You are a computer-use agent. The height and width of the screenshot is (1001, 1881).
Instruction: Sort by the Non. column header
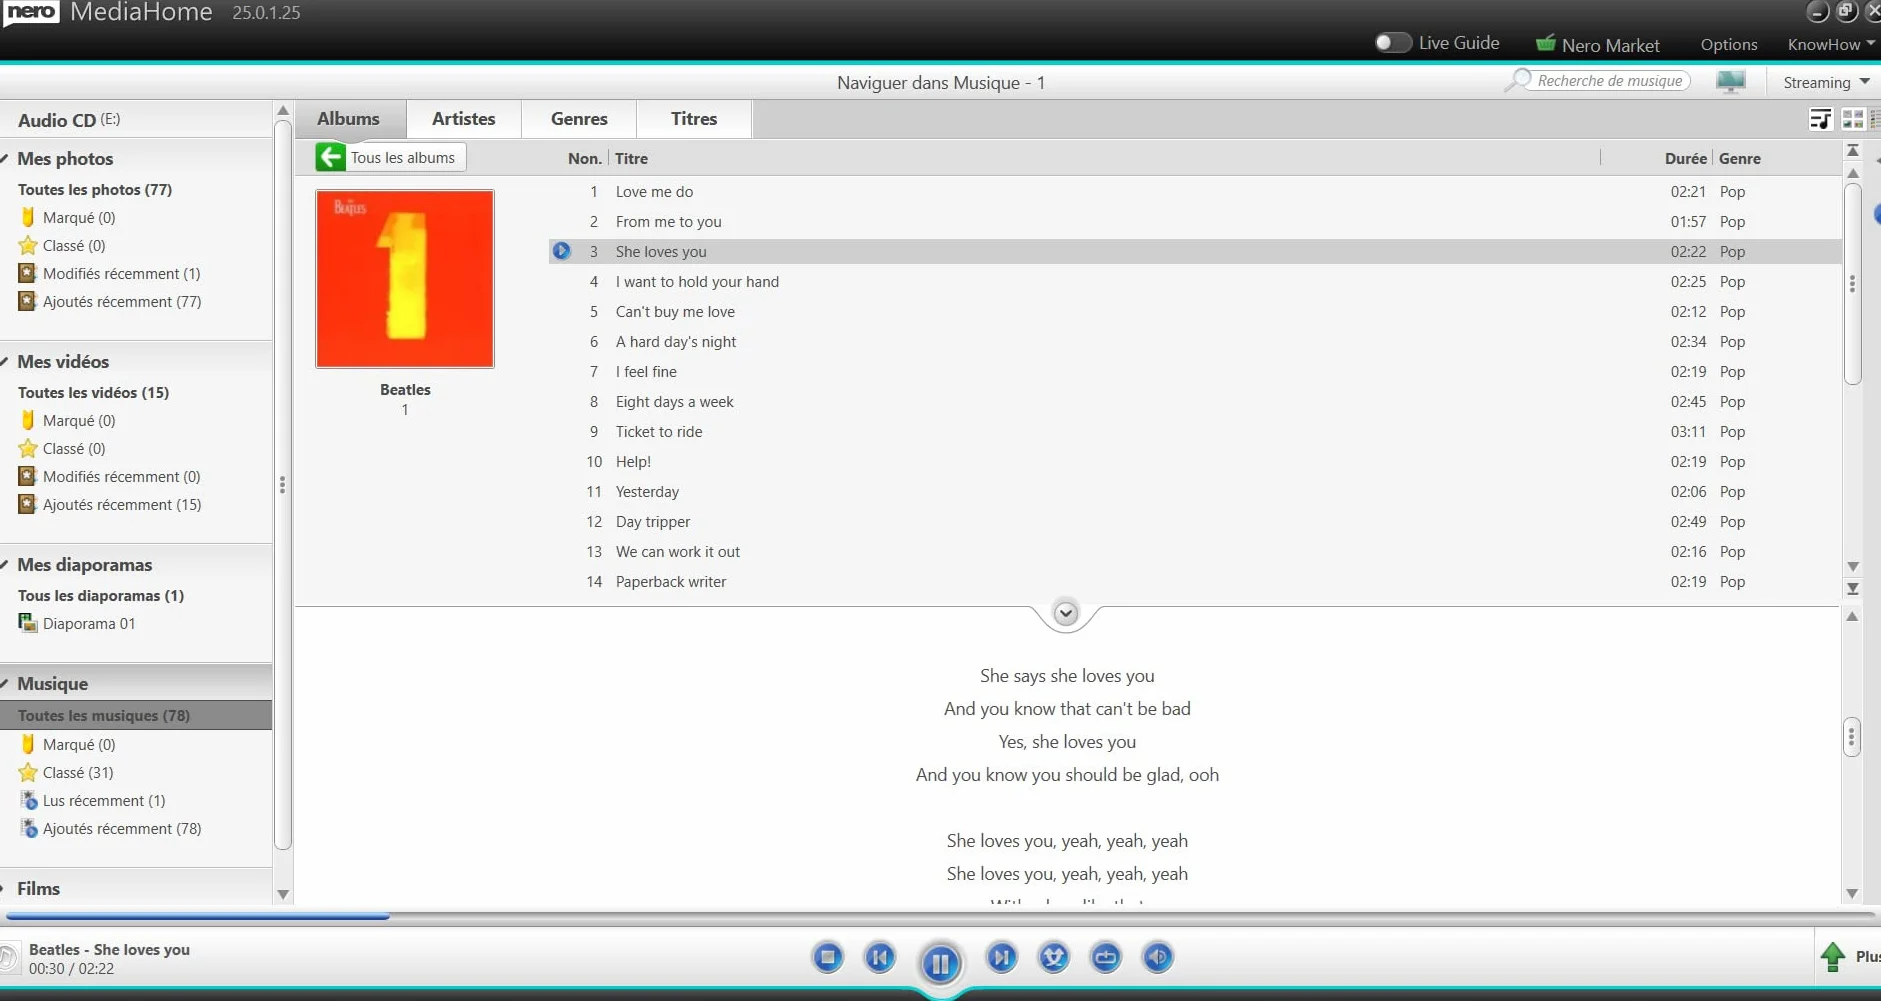[x=585, y=158]
